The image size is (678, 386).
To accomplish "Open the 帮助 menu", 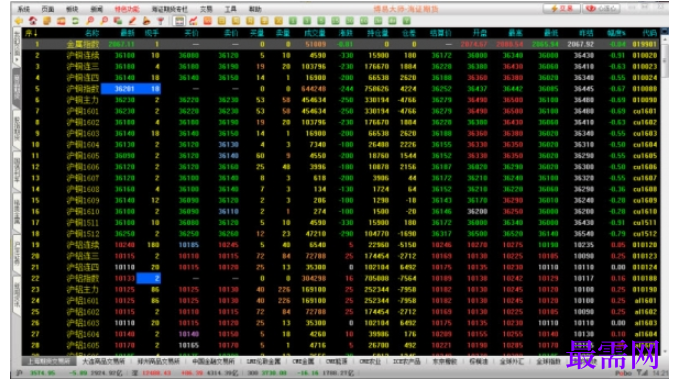I will 255,9.
